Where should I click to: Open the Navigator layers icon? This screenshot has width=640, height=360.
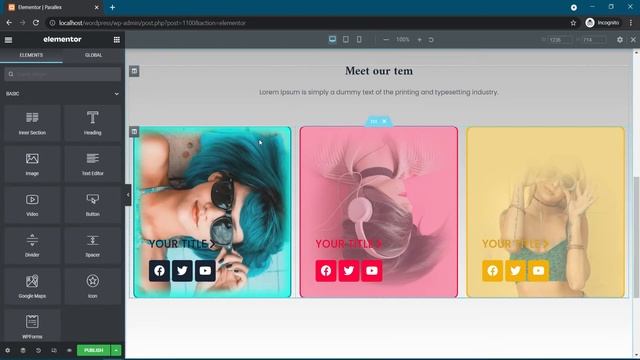(23, 350)
